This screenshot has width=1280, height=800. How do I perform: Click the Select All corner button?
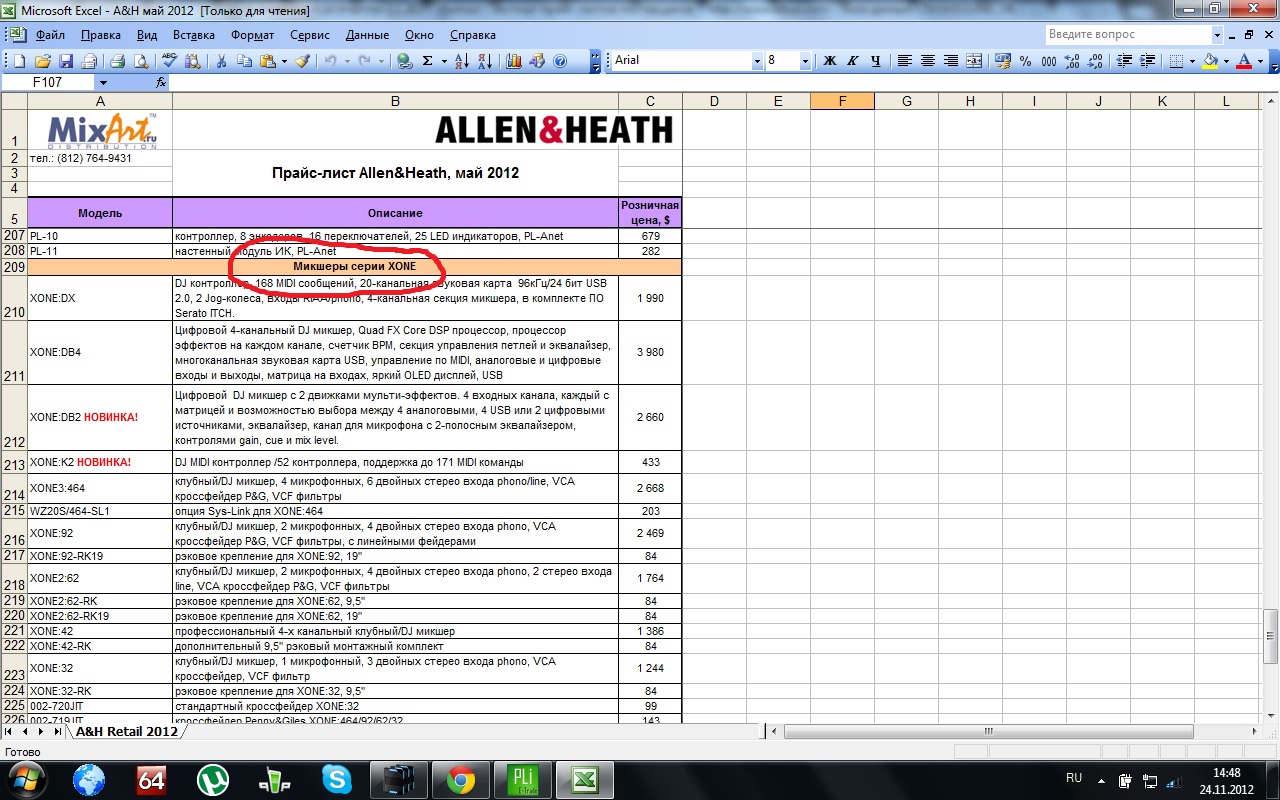point(14,101)
